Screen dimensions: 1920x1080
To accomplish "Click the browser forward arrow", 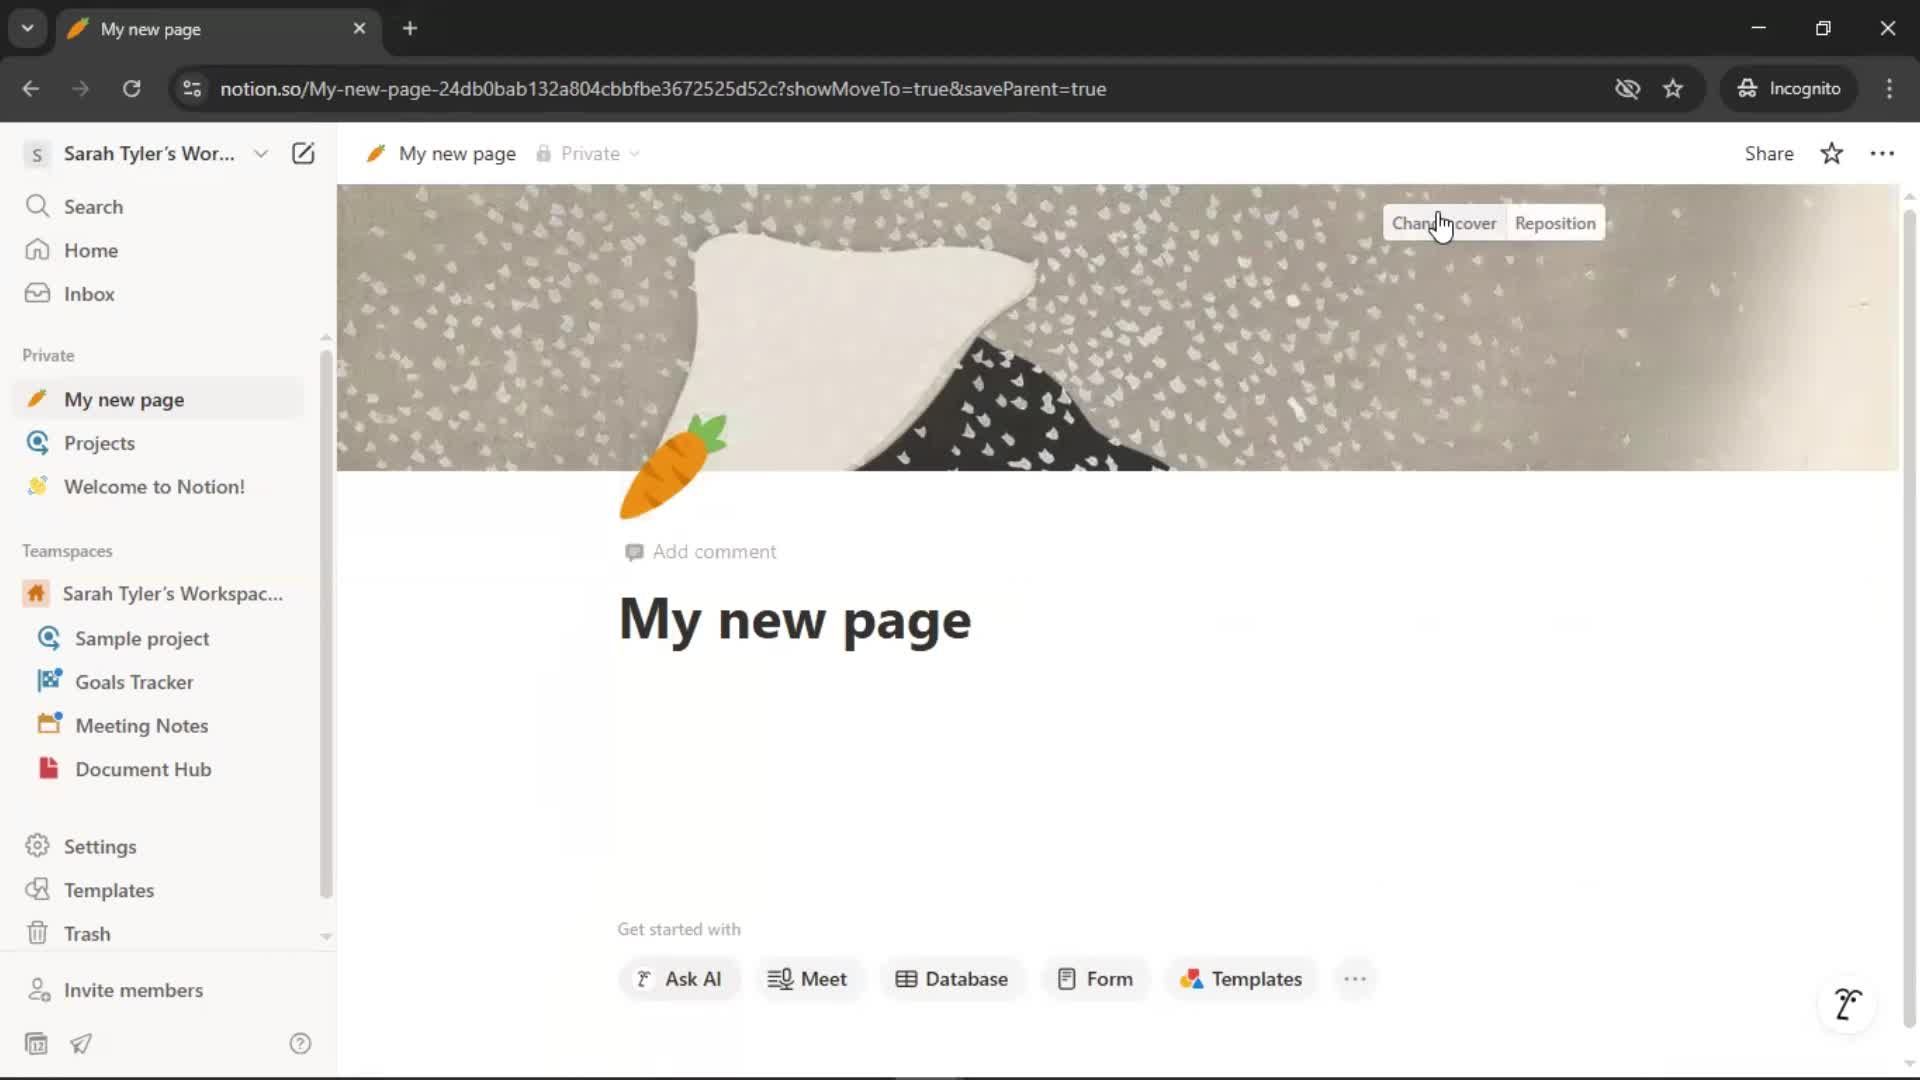I will coord(81,89).
